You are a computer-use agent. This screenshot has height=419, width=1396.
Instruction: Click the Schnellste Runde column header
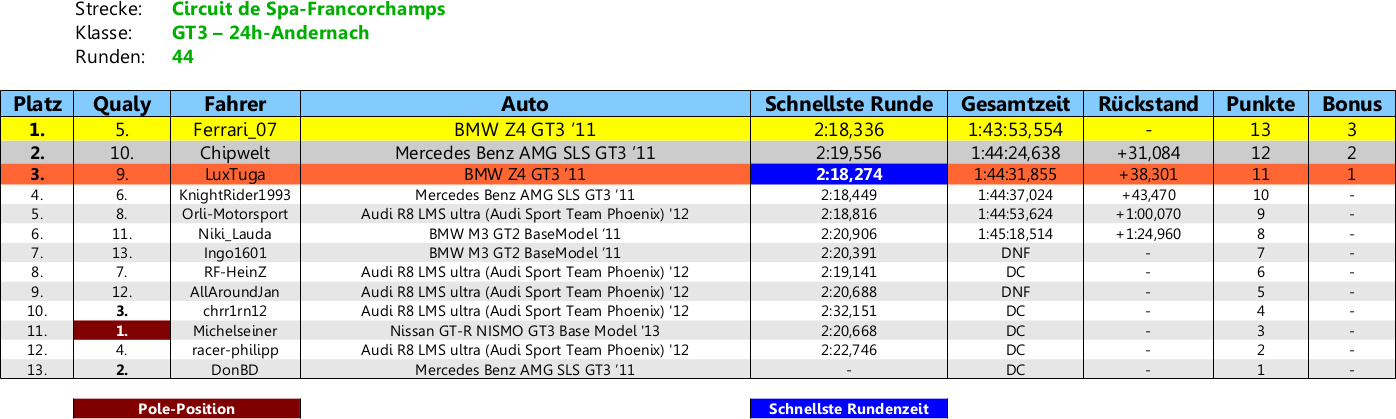[849, 104]
